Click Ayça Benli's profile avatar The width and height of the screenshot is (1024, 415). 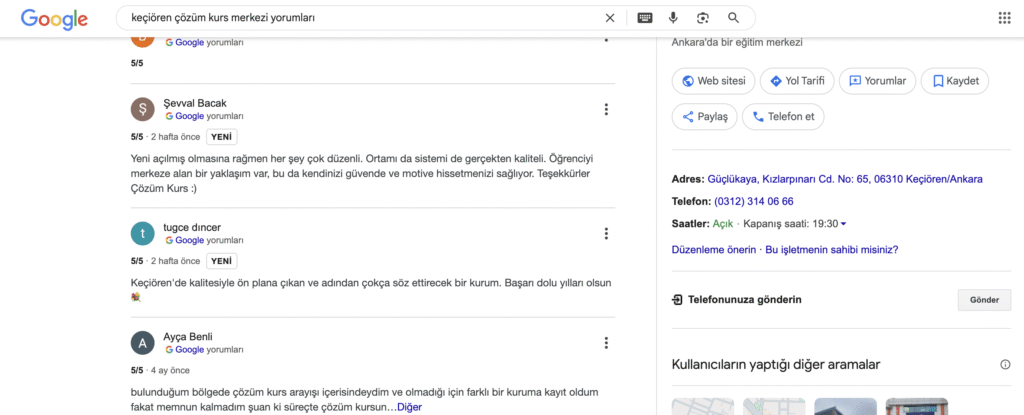(142, 342)
